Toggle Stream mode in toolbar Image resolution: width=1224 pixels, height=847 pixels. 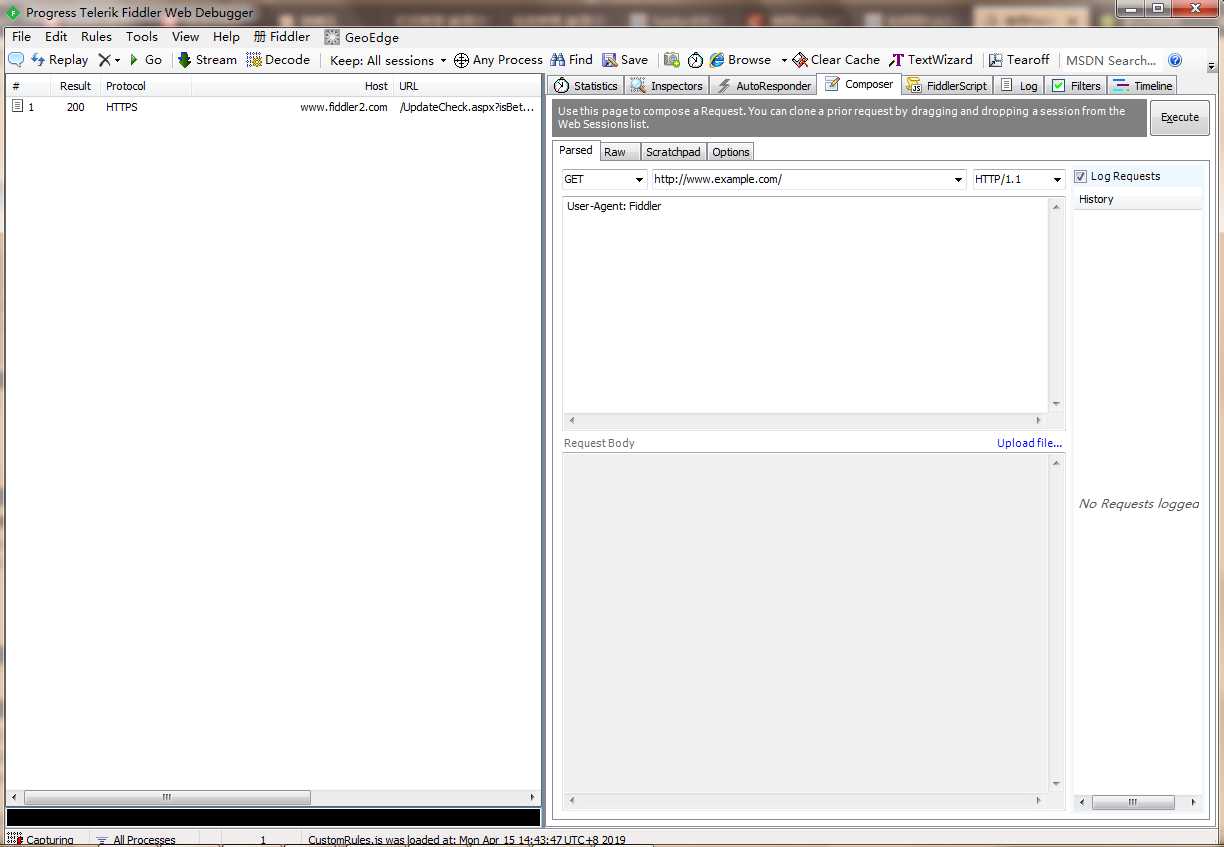tap(207, 60)
